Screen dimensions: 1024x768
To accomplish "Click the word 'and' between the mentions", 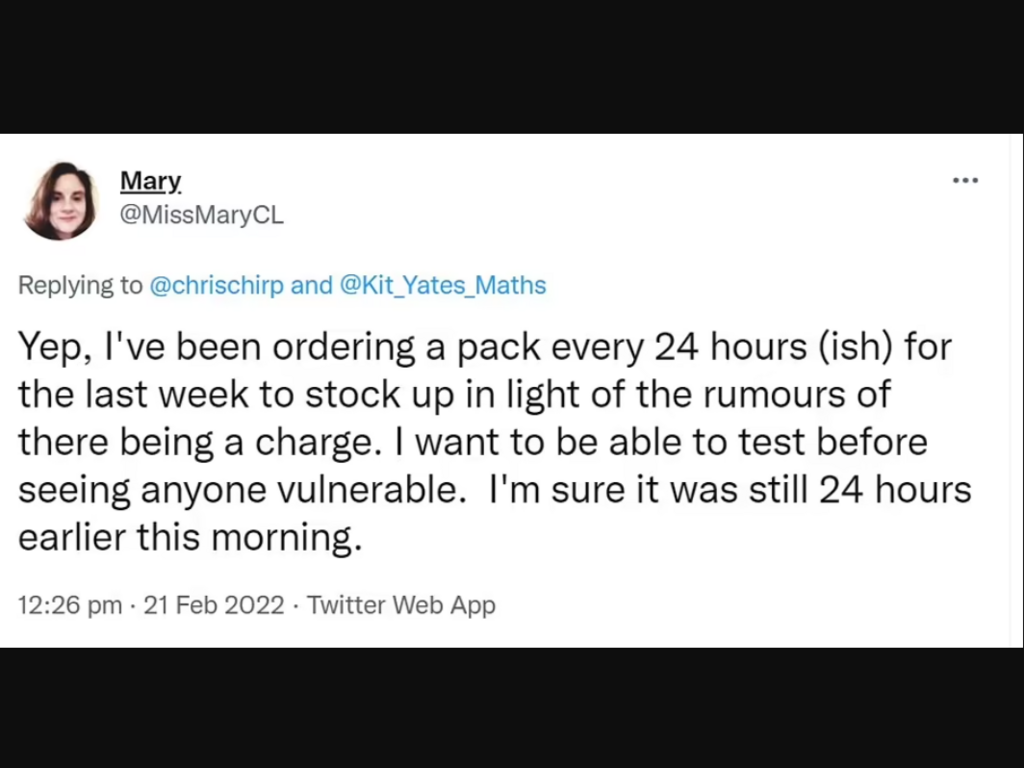I will (x=312, y=285).
